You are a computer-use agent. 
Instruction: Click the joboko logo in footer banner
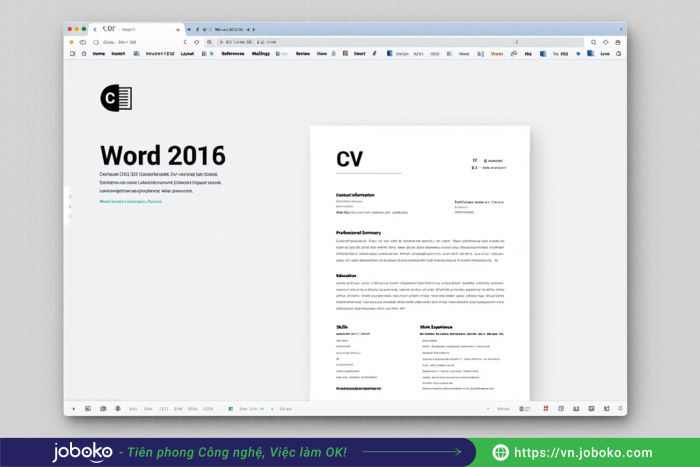coord(82,452)
